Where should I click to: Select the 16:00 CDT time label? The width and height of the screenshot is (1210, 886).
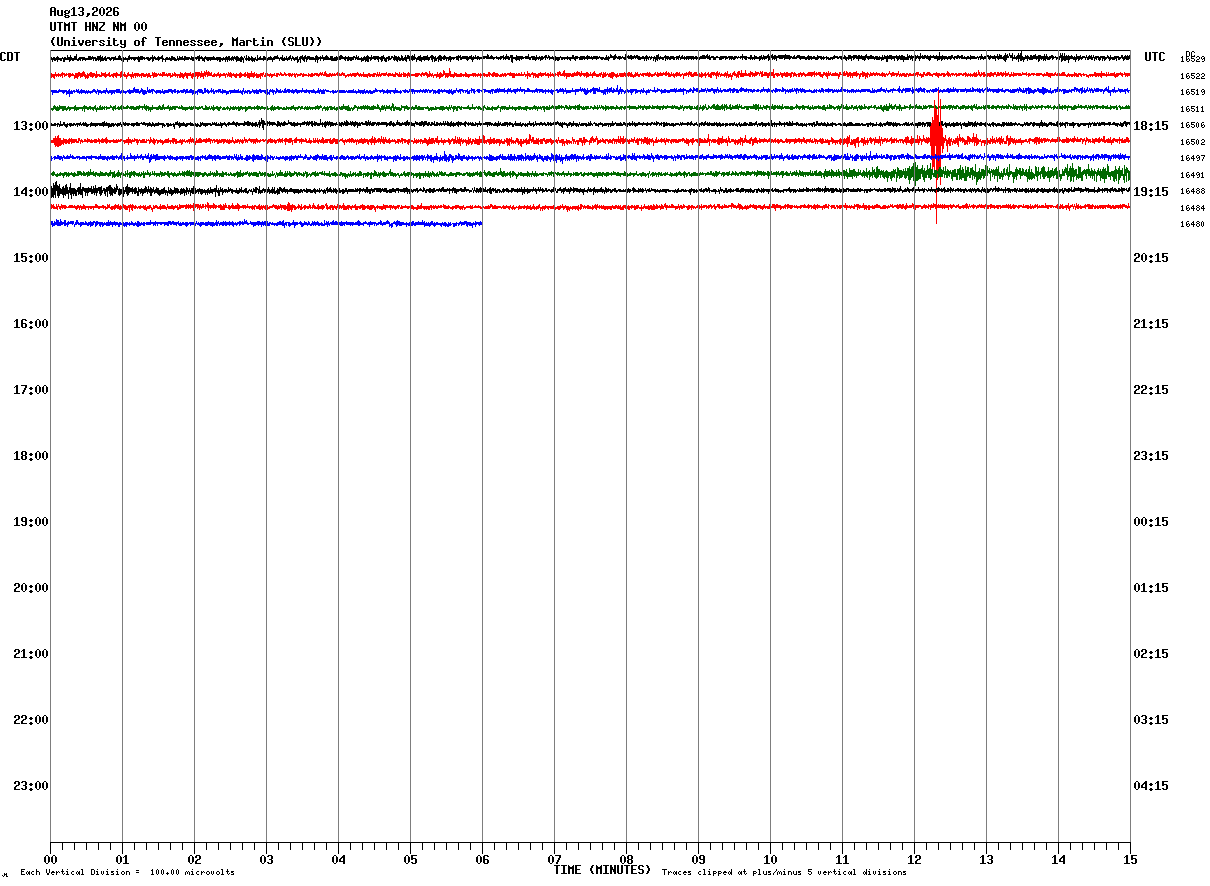tap(30, 323)
